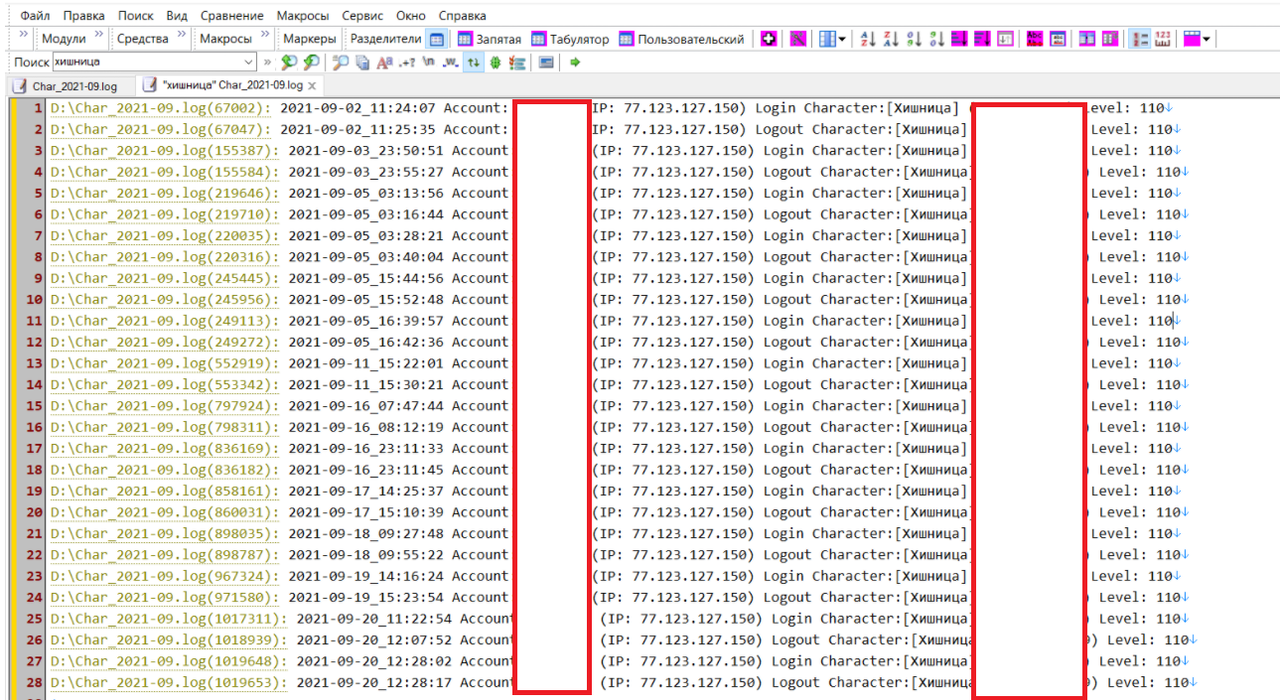This screenshot has width=1280, height=700.
Task: Toggle the \n escape sequence search option
Action: [429, 63]
